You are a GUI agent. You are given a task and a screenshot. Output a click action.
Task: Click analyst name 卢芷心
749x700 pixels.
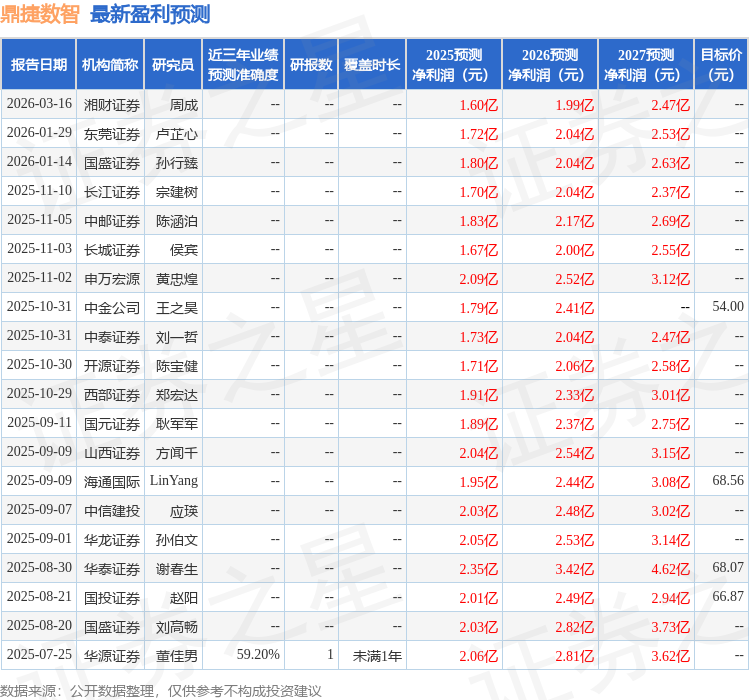click(x=176, y=133)
